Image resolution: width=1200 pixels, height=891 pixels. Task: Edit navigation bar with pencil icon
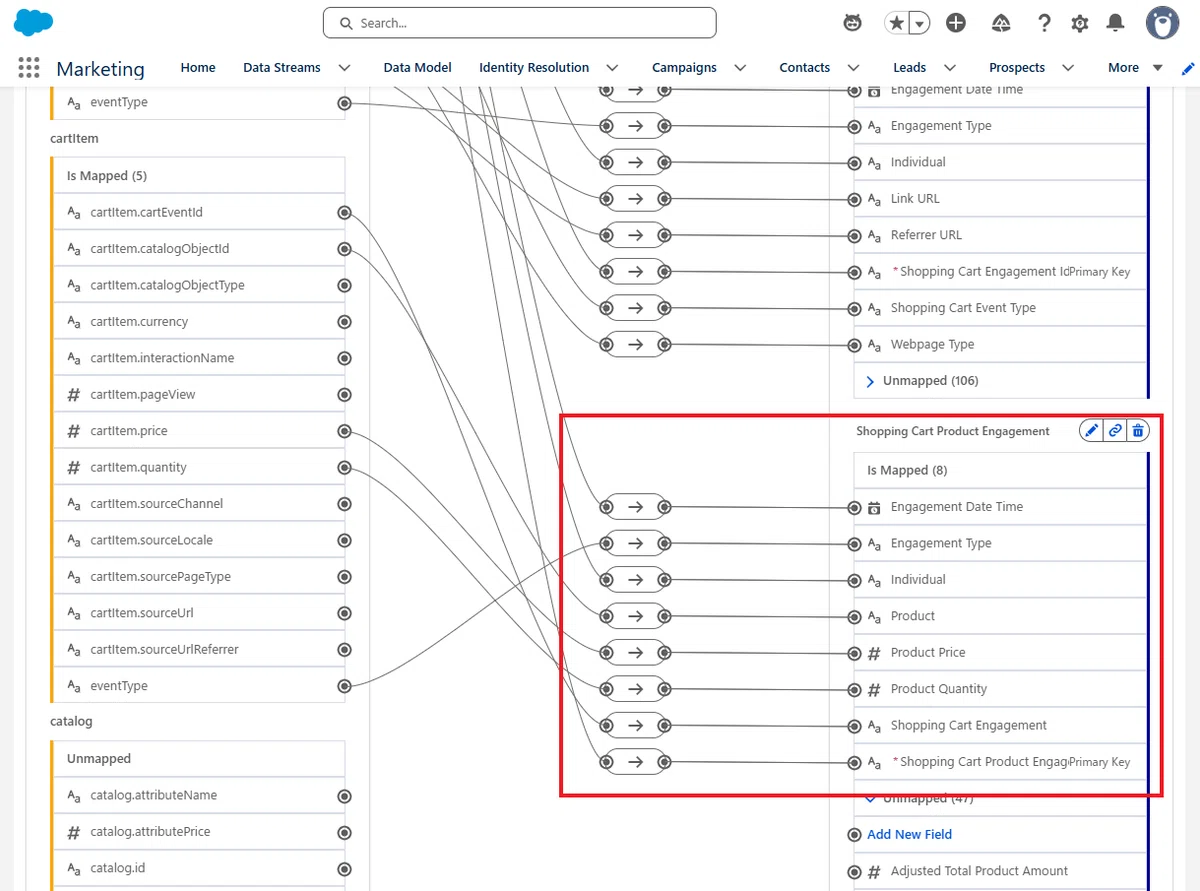click(1188, 68)
